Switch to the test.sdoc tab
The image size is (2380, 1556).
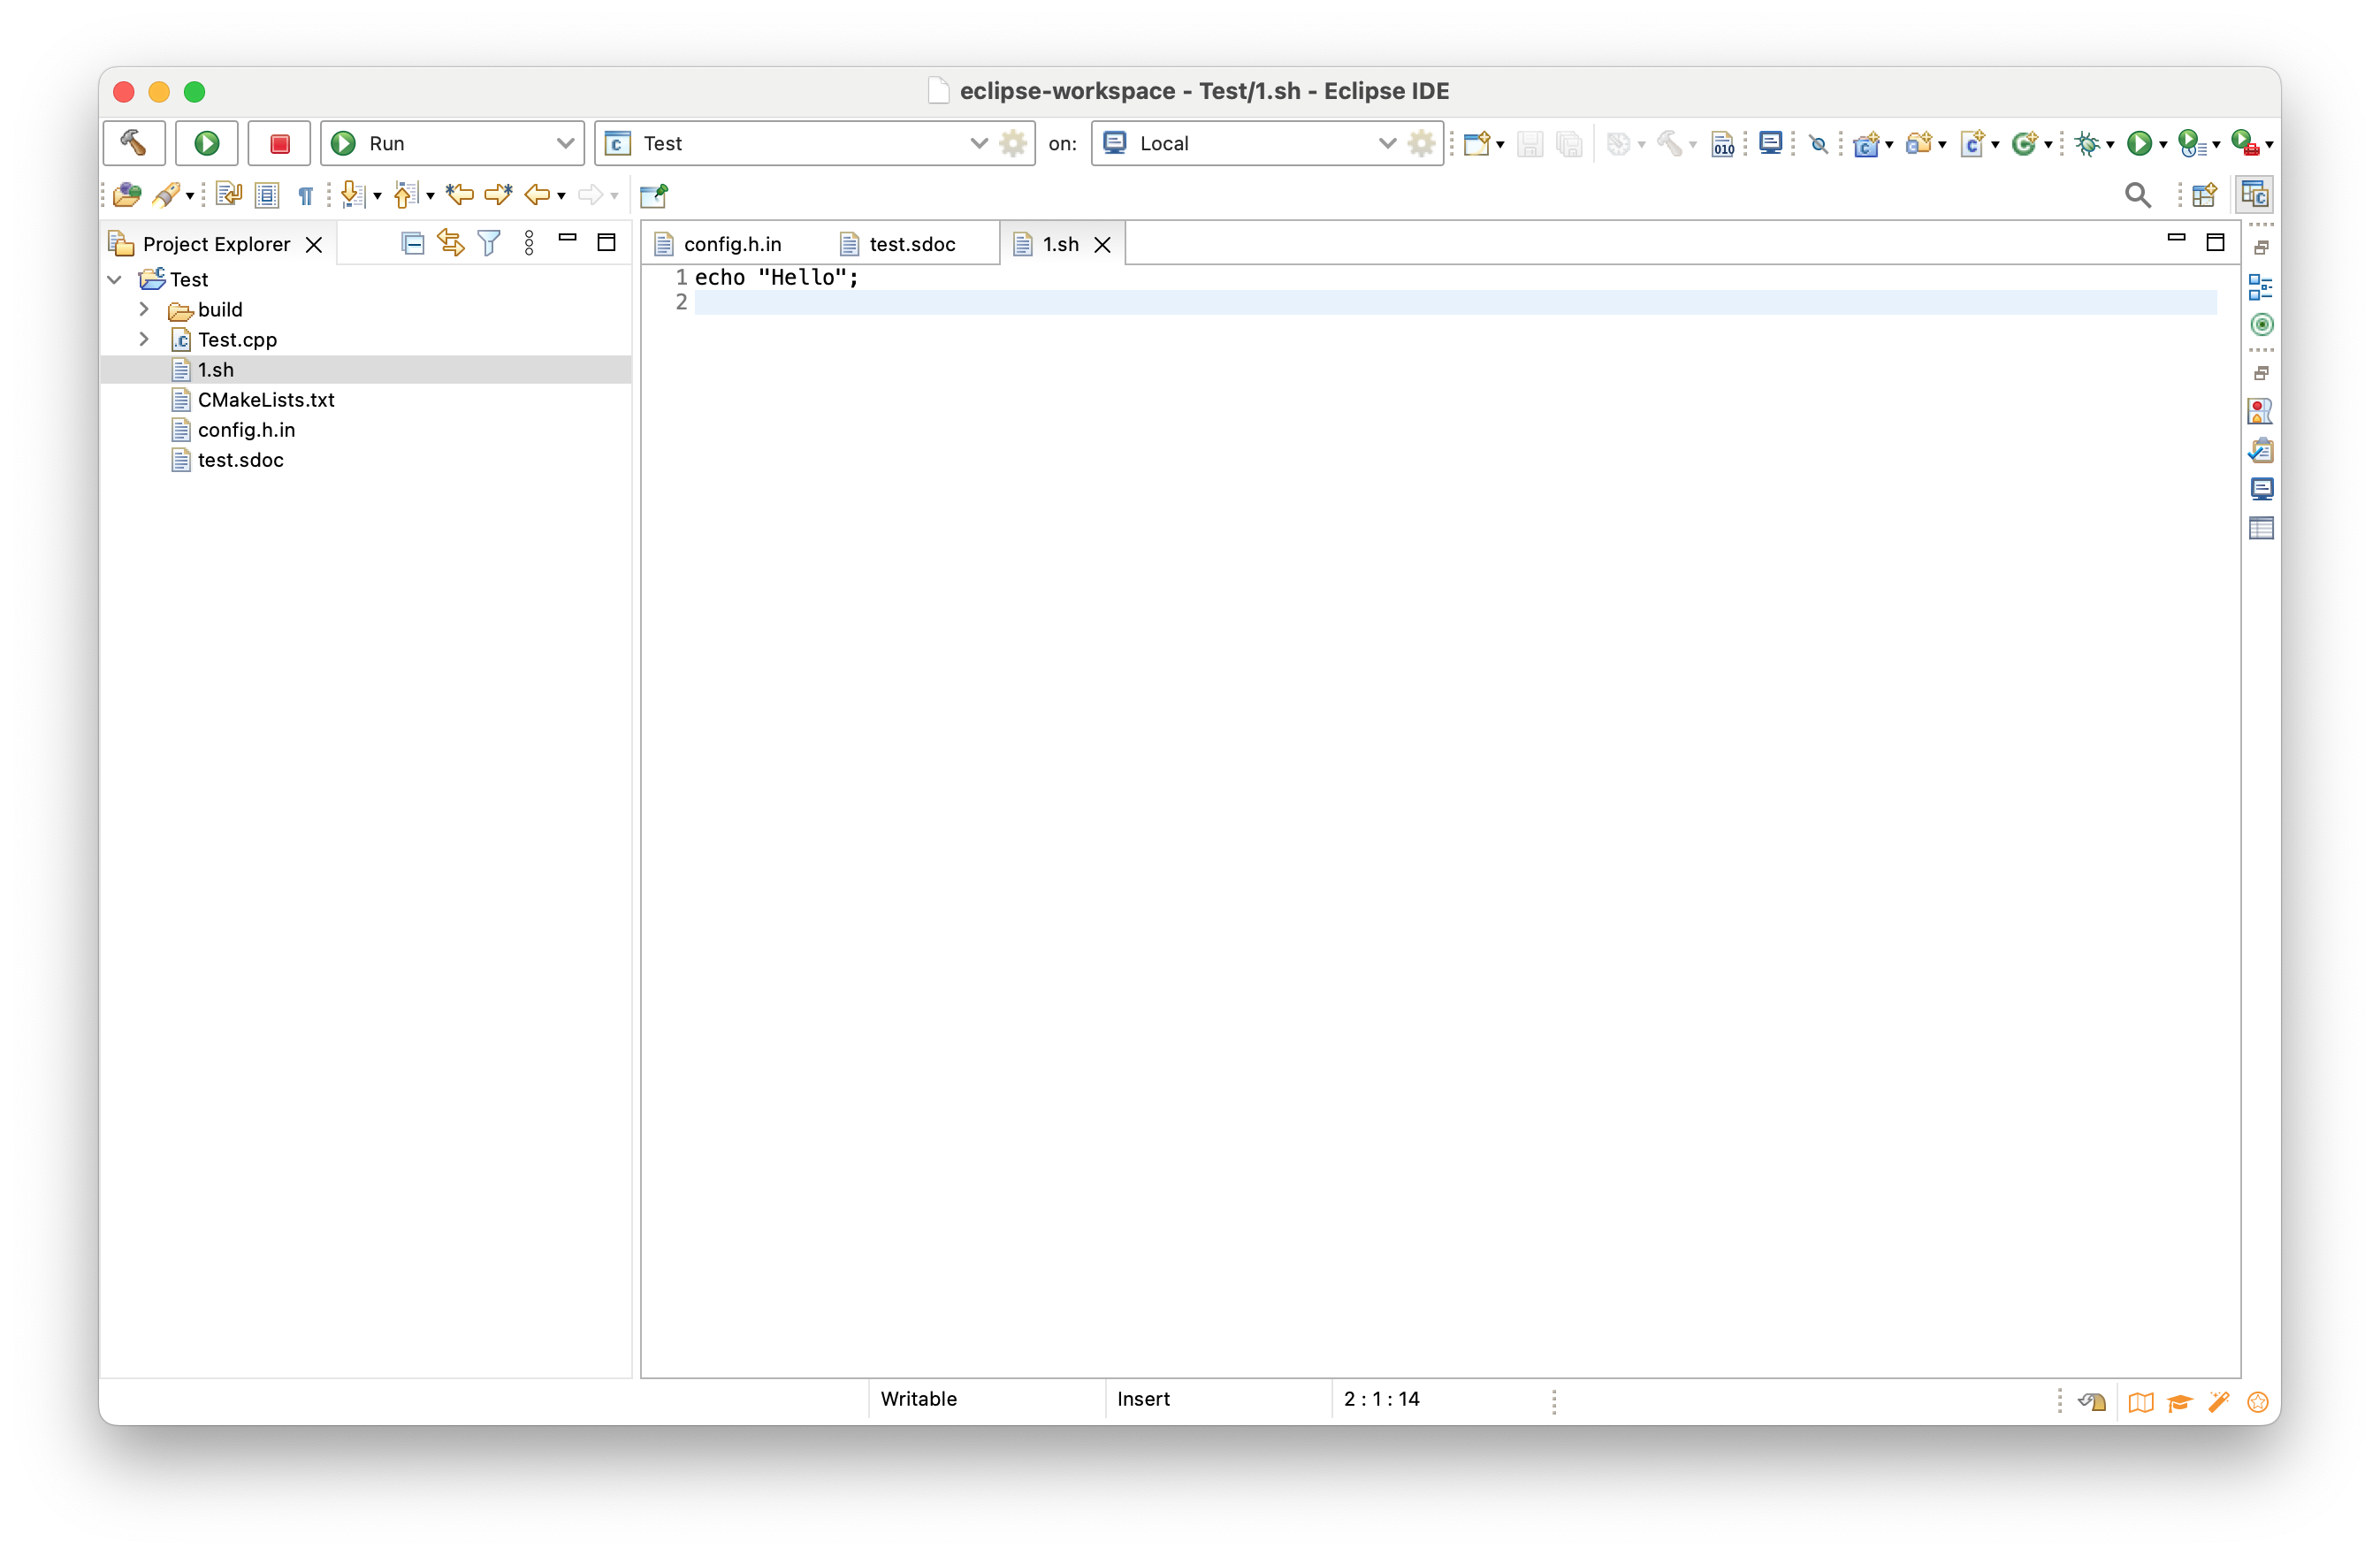pos(910,243)
